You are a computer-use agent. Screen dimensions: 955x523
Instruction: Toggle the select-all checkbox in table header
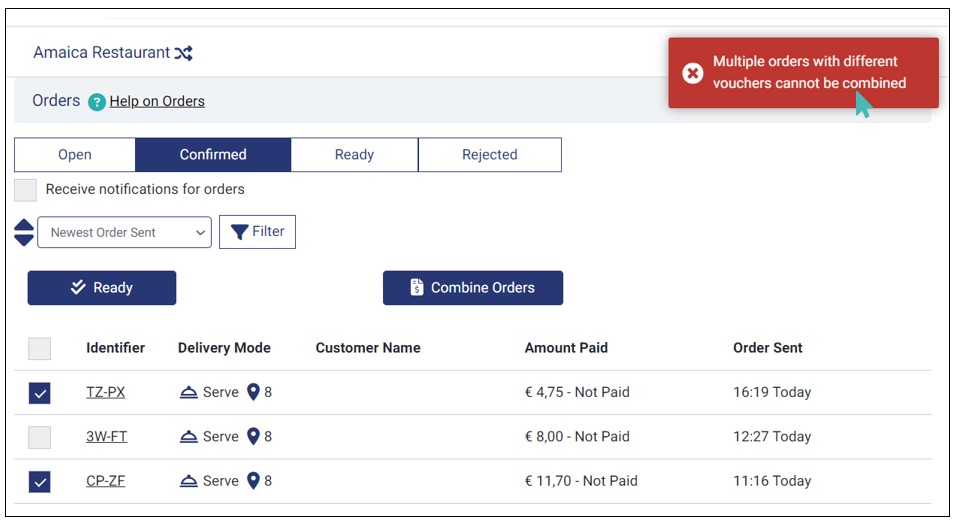tap(40, 349)
